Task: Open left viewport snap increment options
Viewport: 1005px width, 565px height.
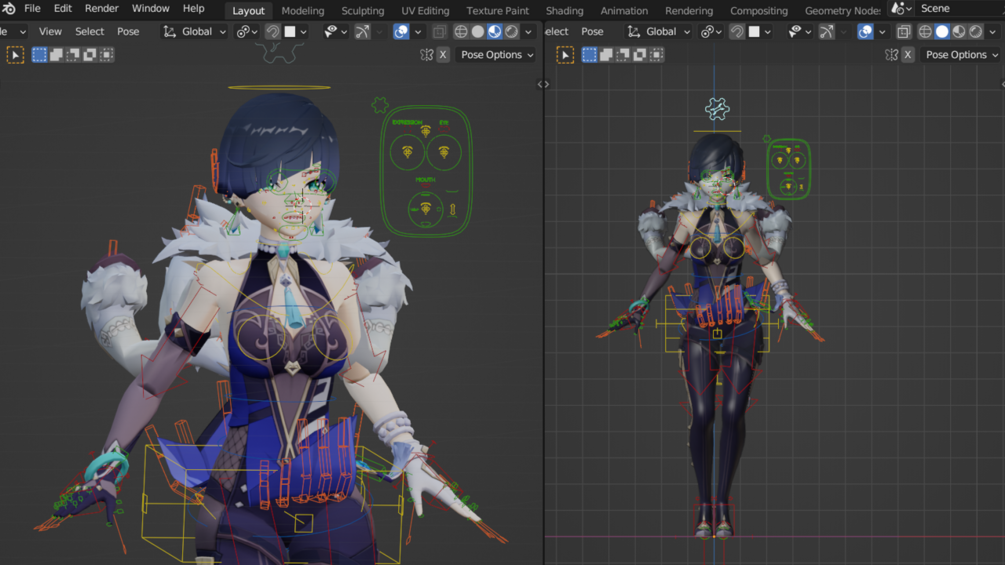Action: [x=295, y=31]
